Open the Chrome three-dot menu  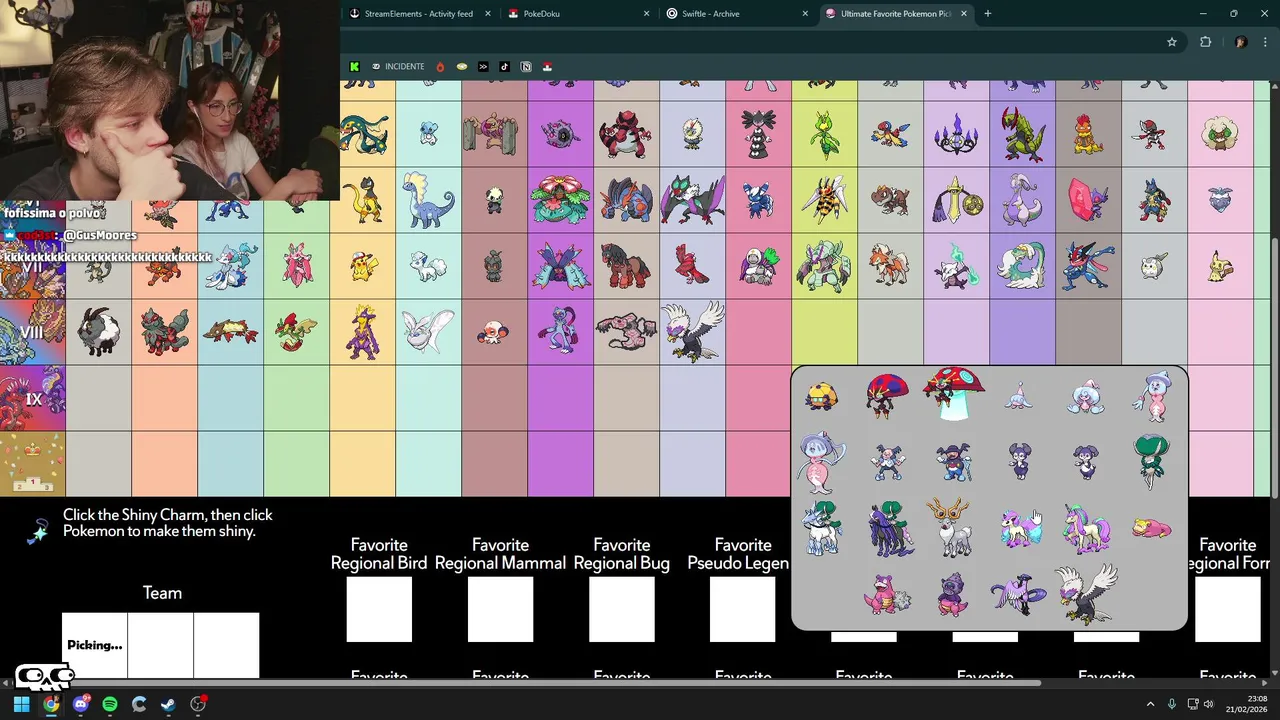point(1266,42)
